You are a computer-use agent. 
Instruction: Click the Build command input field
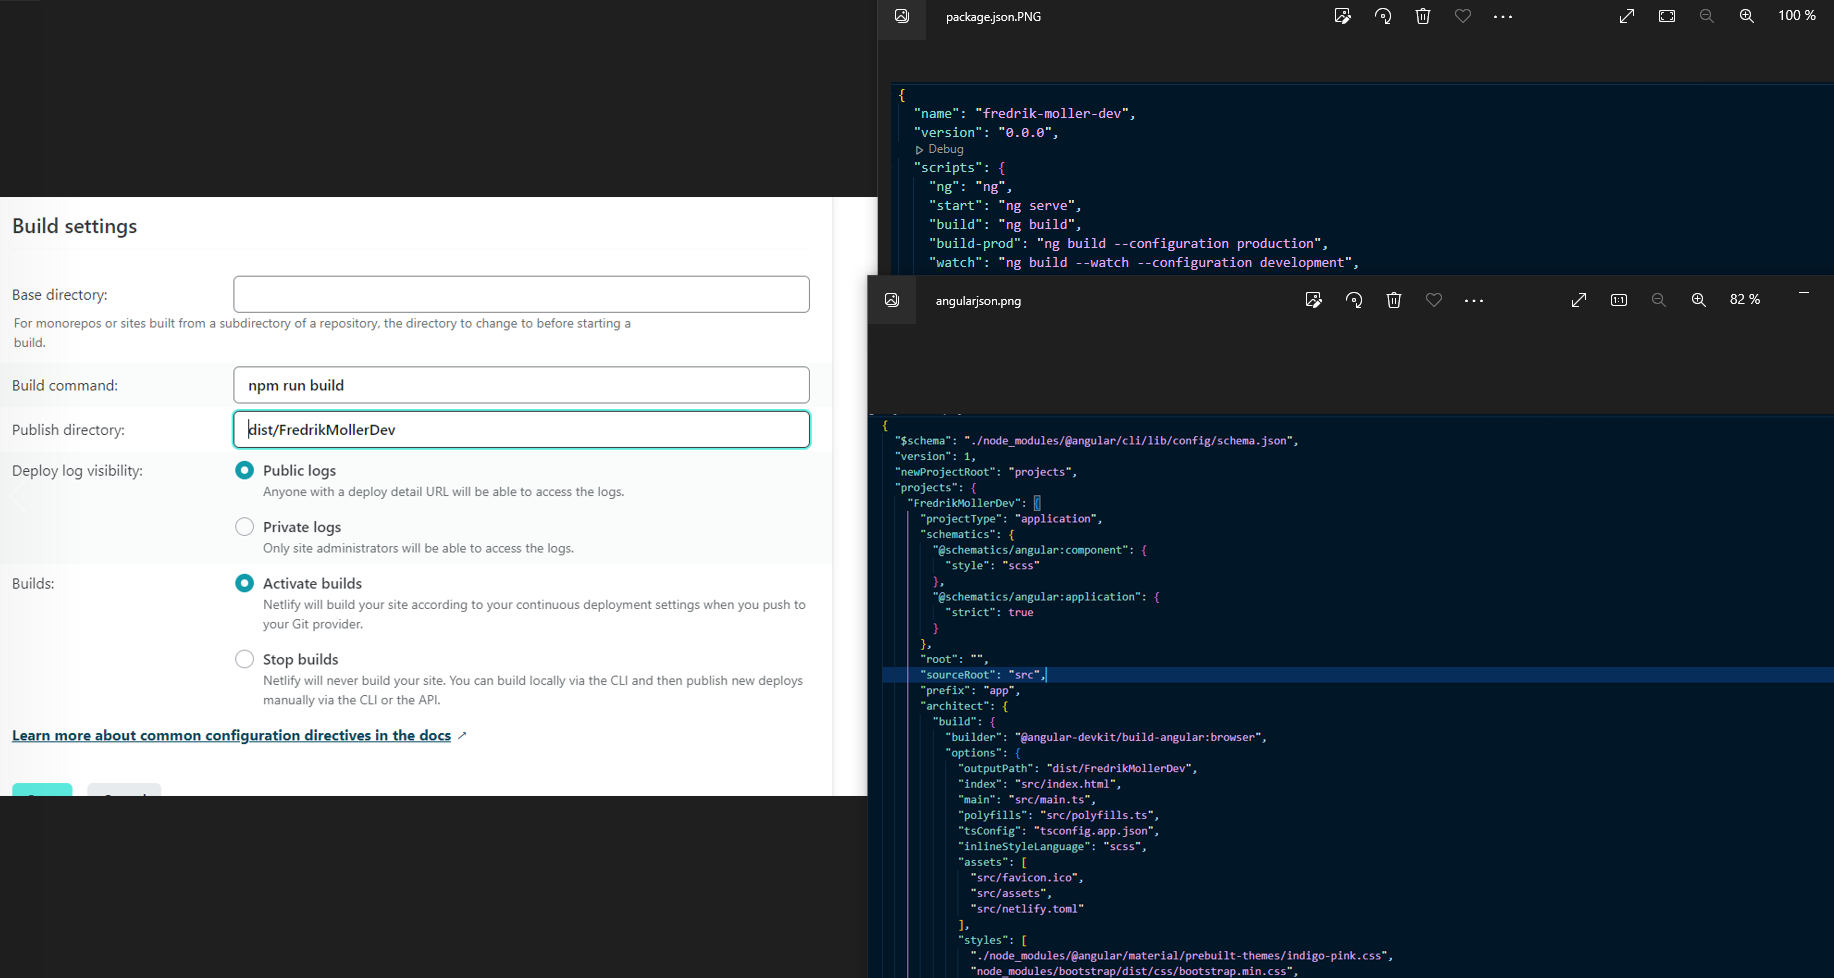(x=521, y=385)
